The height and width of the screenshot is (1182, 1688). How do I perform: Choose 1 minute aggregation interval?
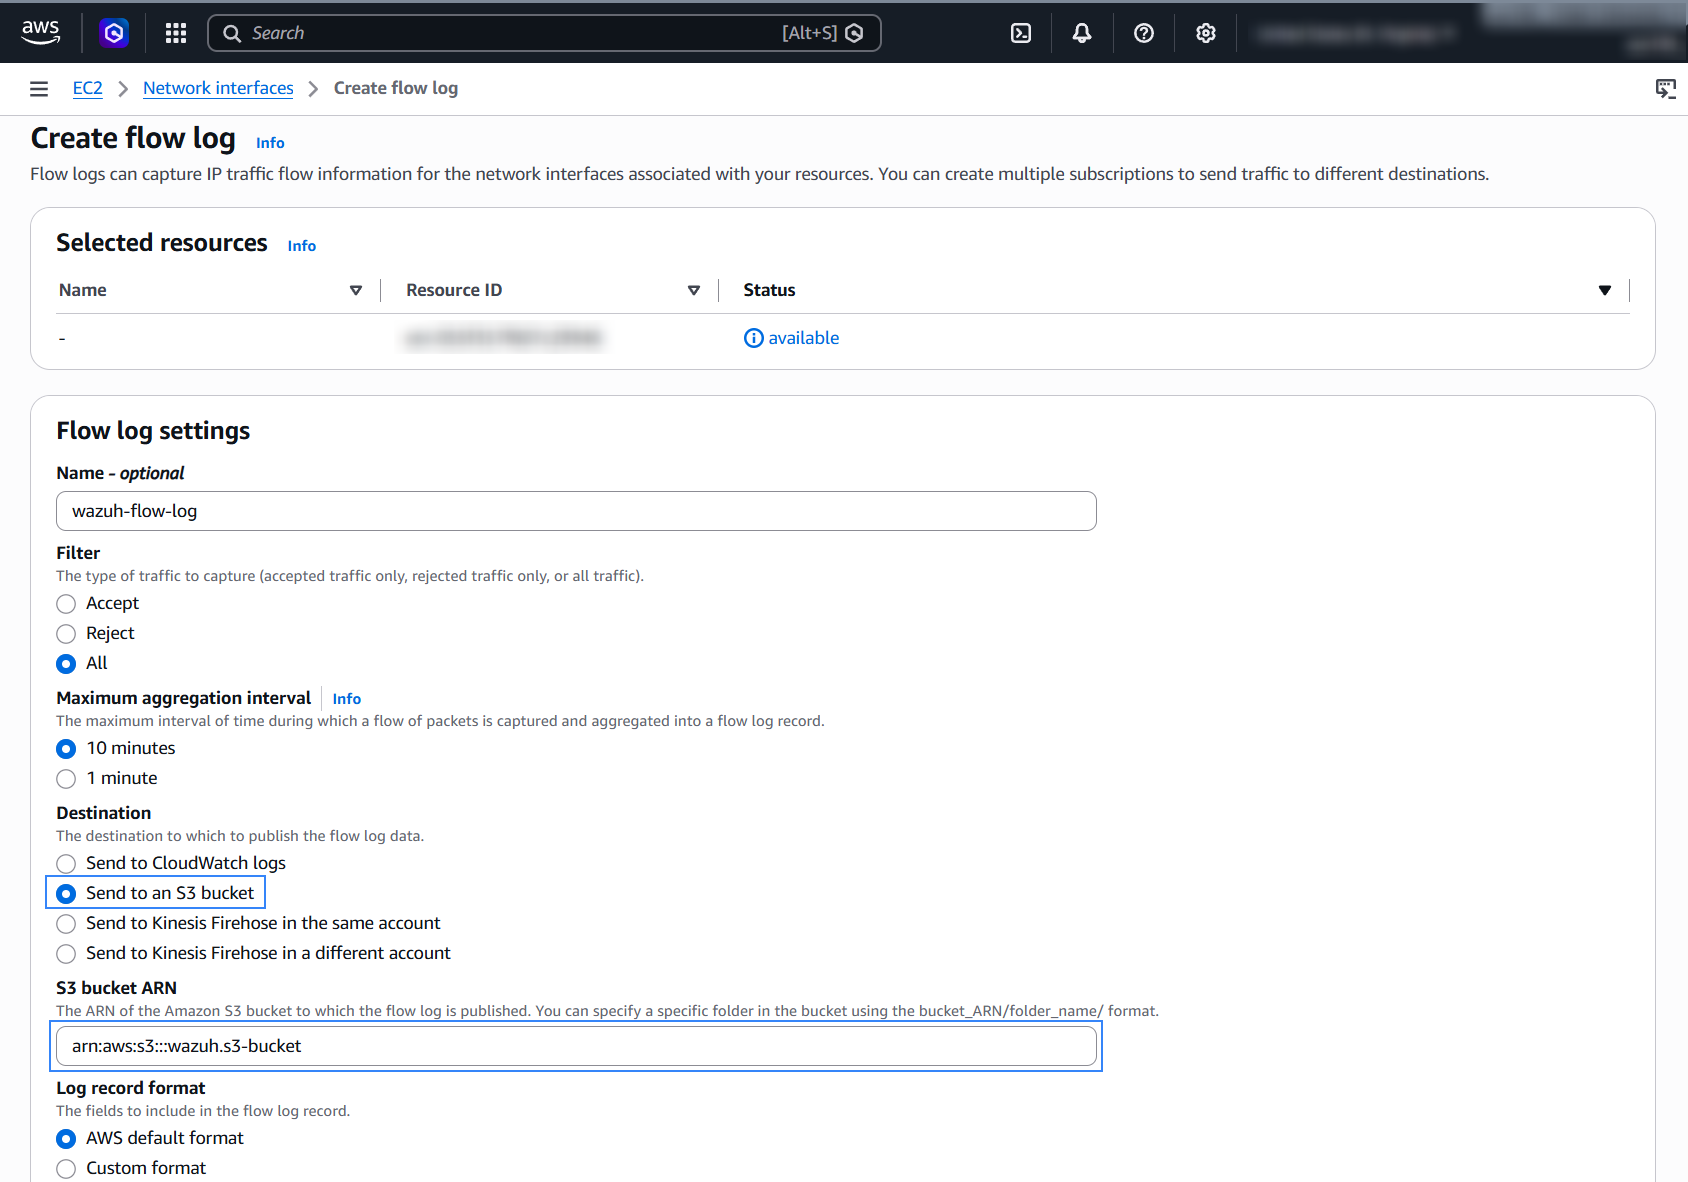coord(66,779)
